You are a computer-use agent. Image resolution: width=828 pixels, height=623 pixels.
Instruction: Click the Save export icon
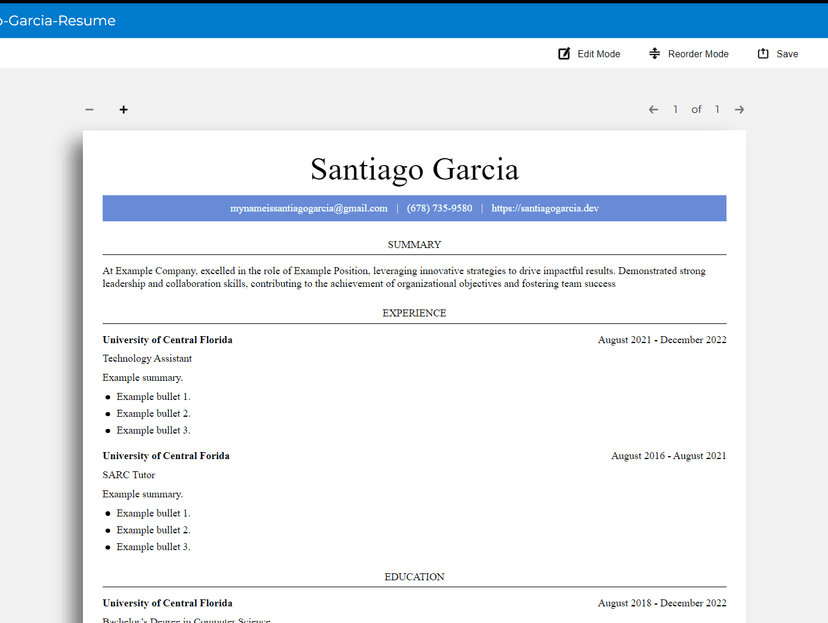click(x=763, y=54)
